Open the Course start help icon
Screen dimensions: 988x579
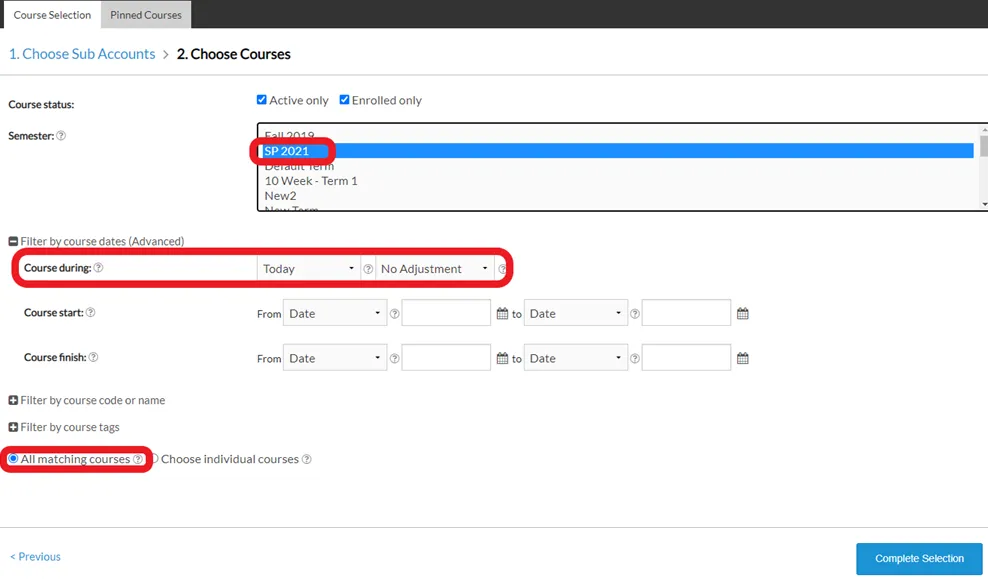pyautogui.click(x=91, y=312)
